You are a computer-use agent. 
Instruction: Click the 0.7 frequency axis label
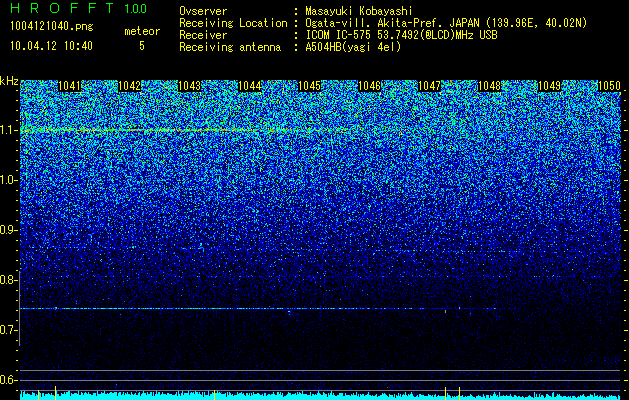(x=8, y=330)
